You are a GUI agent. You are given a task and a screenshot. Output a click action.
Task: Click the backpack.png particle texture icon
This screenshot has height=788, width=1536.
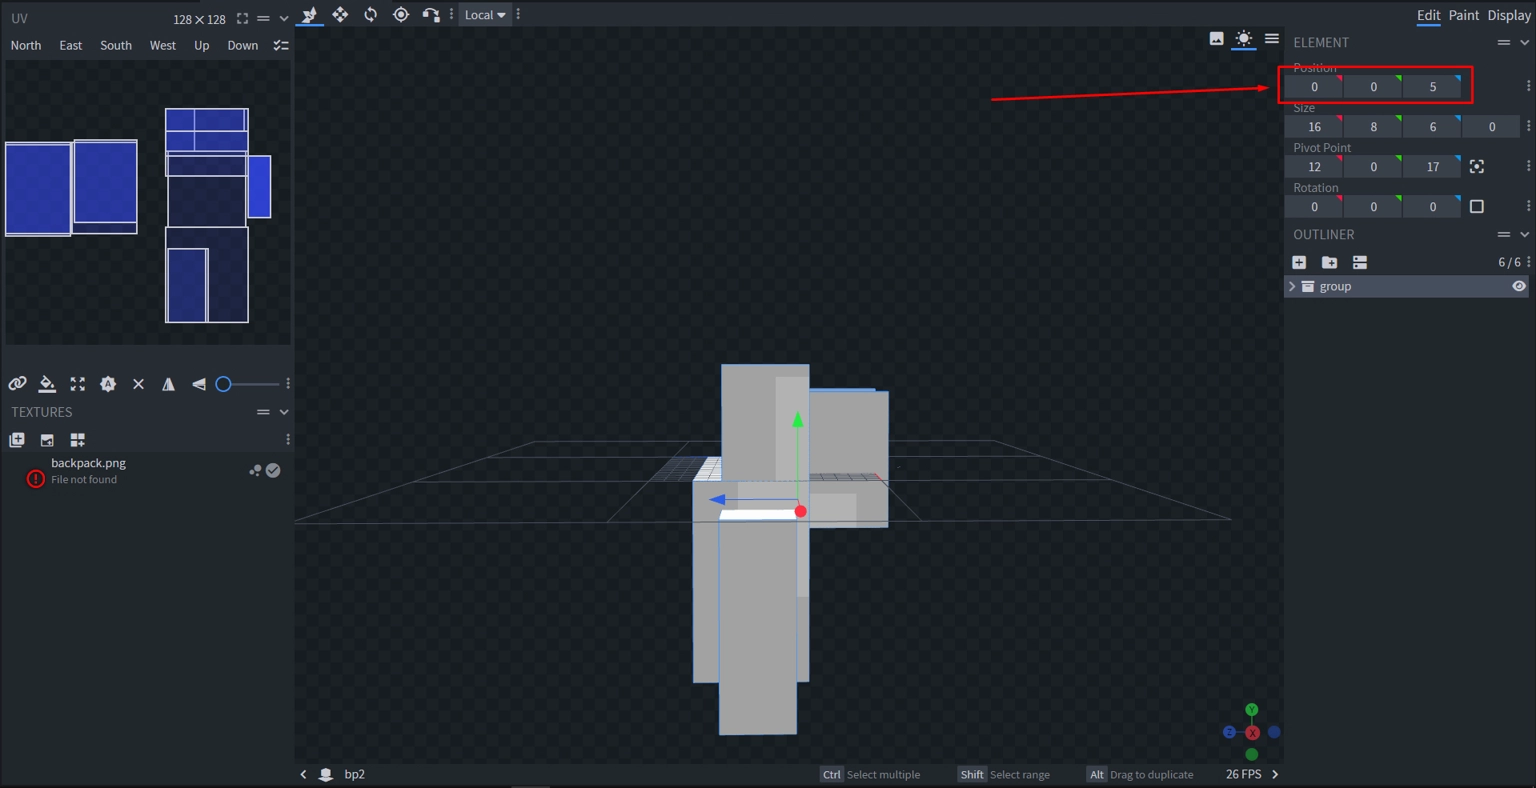pyautogui.click(x=255, y=470)
